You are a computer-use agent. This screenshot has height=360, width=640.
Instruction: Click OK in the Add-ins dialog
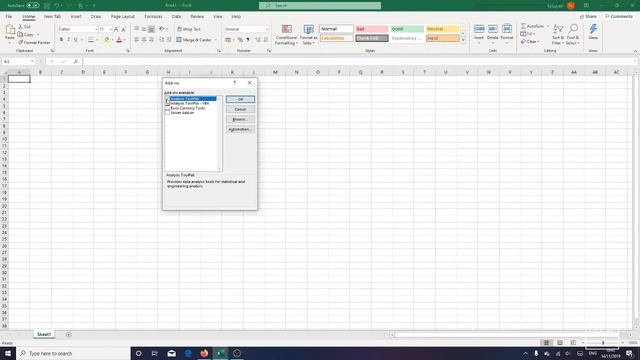[240, 100]
